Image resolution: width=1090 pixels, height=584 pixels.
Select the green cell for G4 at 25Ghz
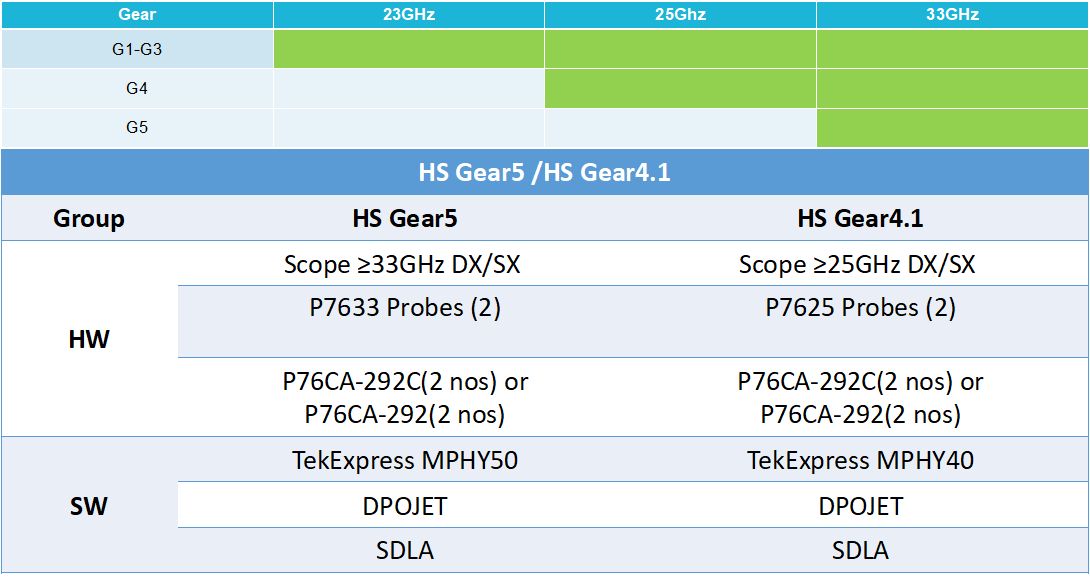(x=680, y=87)
